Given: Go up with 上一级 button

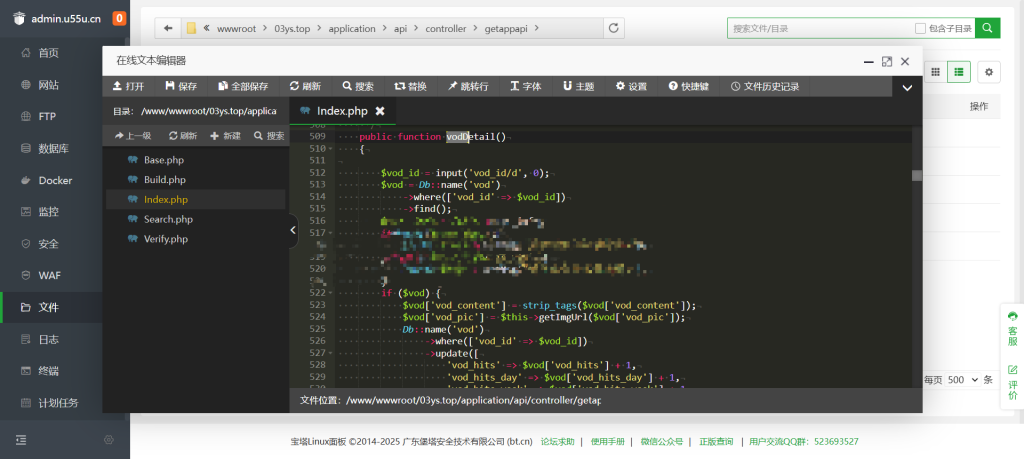Looking at the screenshot, I should click(133, 136).
